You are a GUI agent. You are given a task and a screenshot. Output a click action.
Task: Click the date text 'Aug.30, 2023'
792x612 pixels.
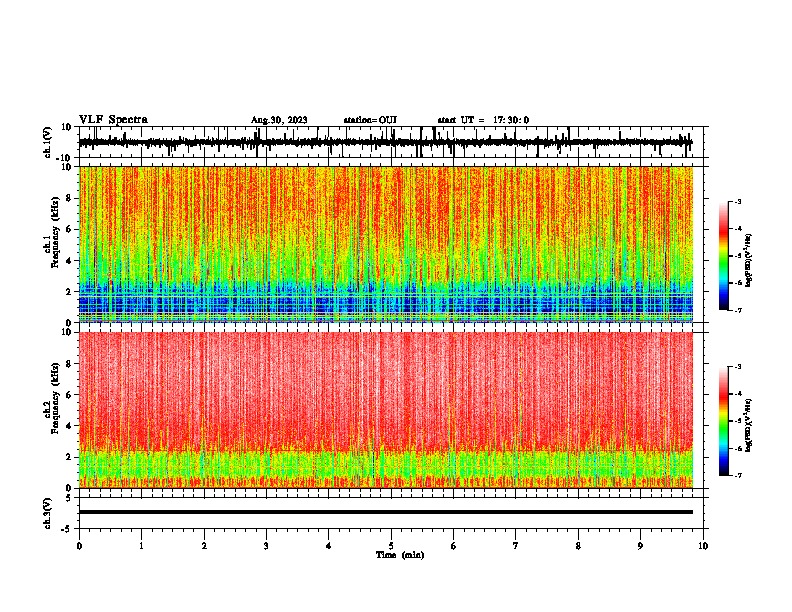(x=279, y=120)
